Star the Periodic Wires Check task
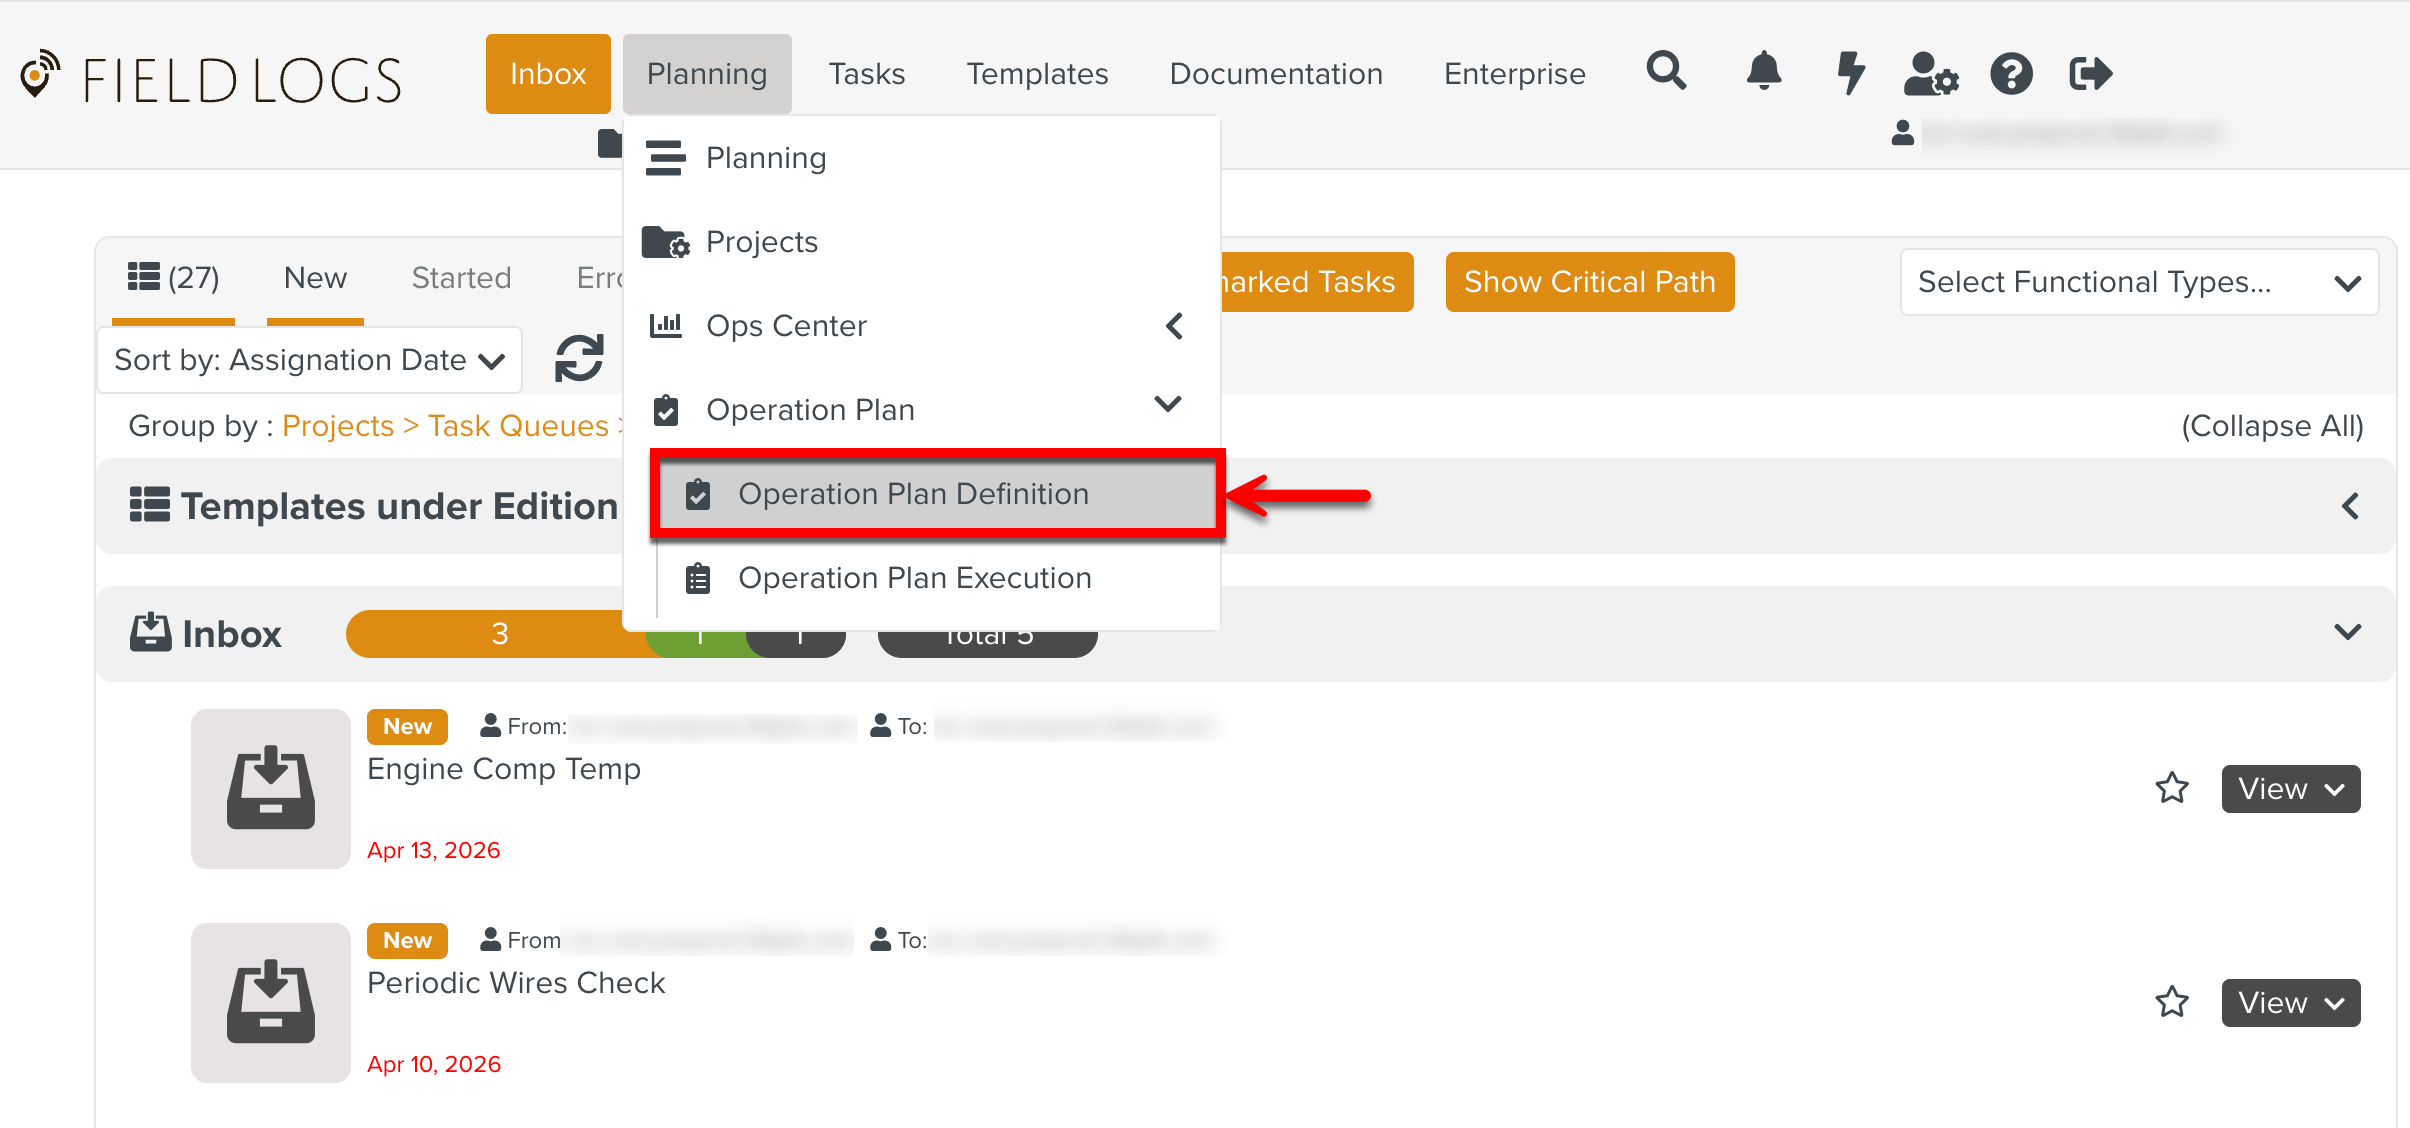Screen dimensions: 2410x1128 click(2171, 1003)
